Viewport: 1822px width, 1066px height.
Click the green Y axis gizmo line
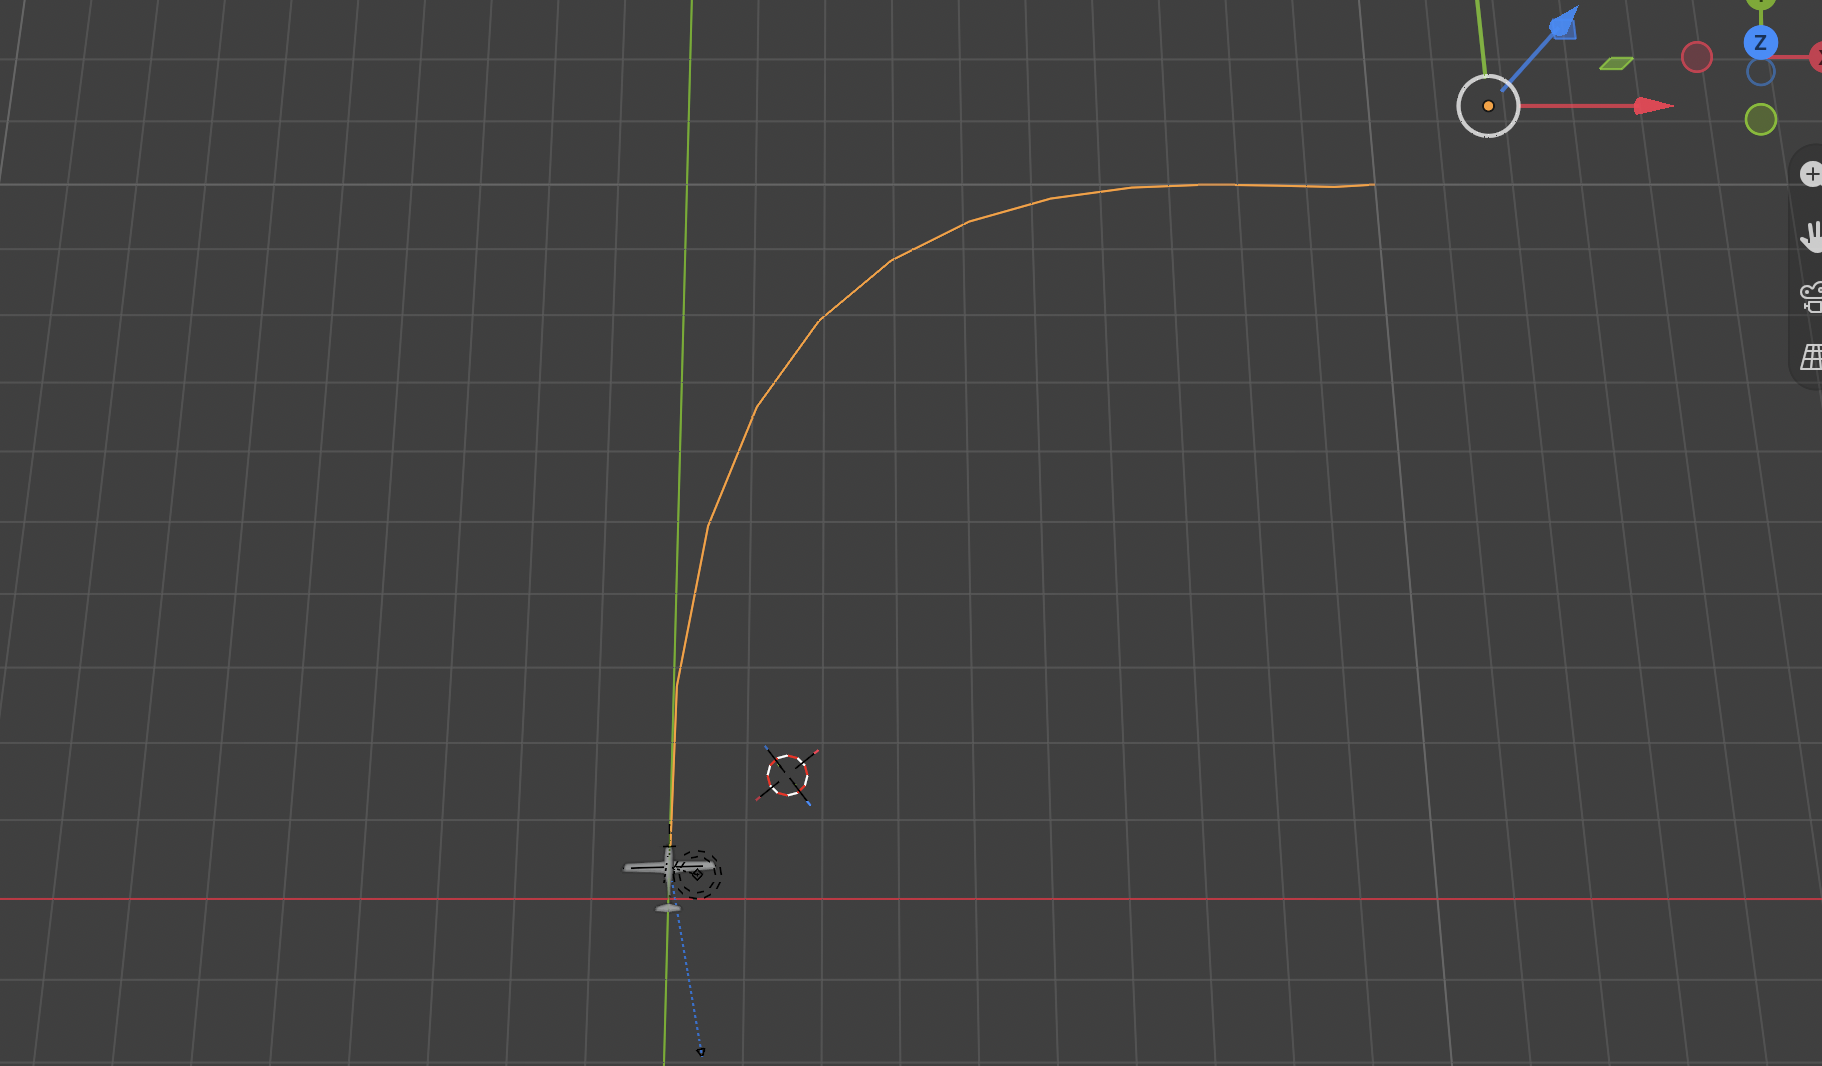1480,37
